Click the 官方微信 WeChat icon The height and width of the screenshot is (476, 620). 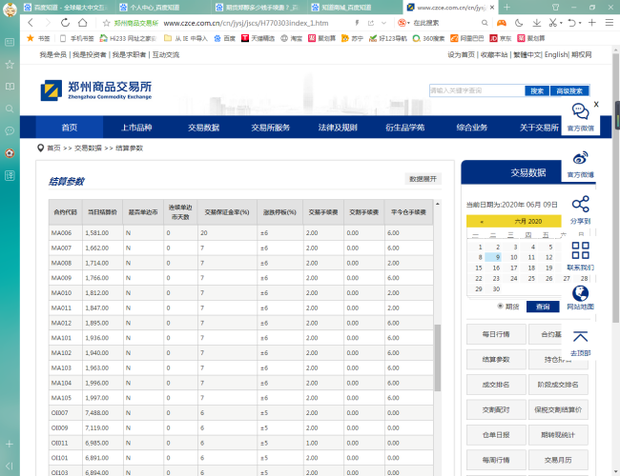pyautogui.click(x=580, y=111)
